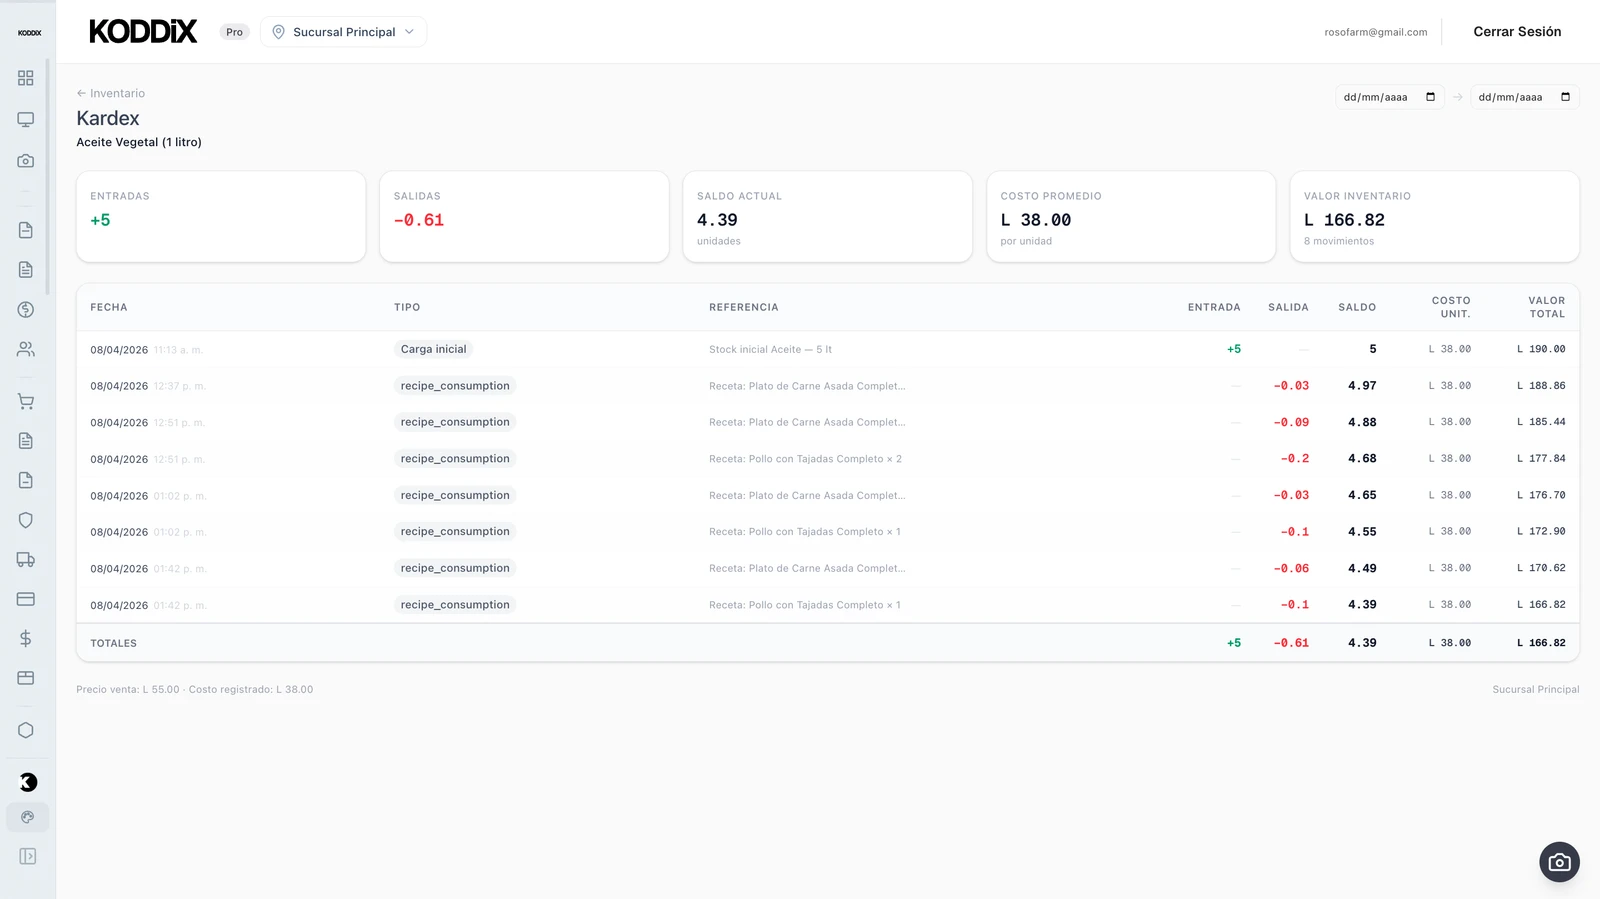Open the Sucursal Principal branch dropdown
Screen dimensions: 1600x899
click(343, 32)
